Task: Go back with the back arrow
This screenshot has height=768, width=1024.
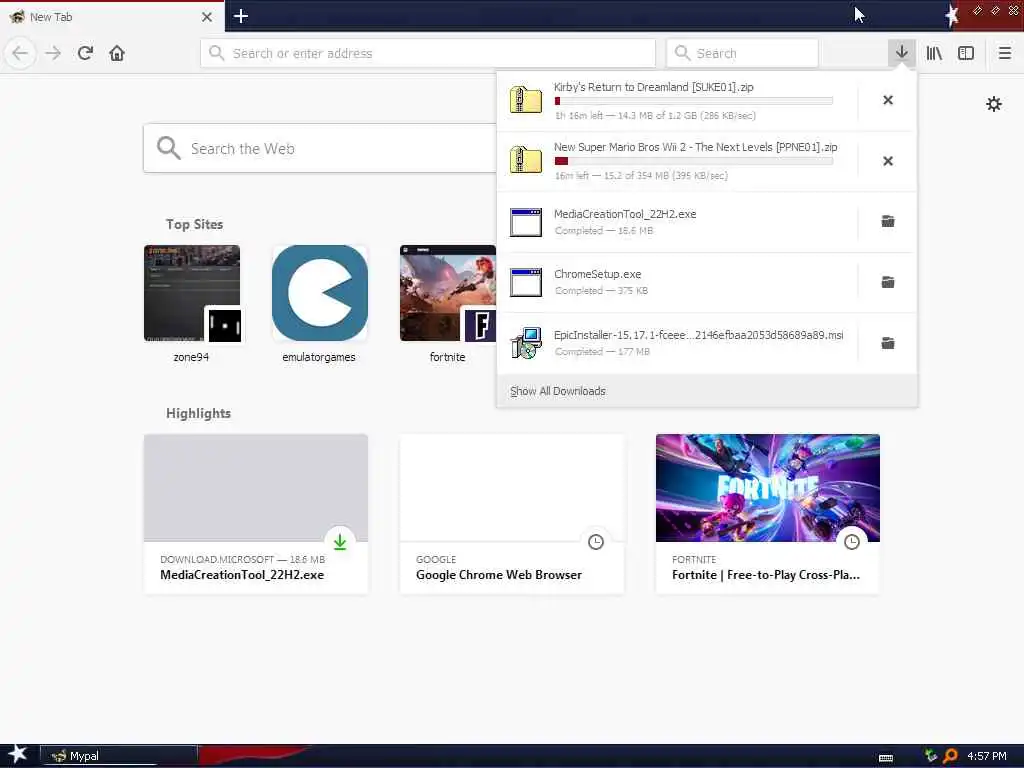Action: pyautogui.click(x=20, y=53)
